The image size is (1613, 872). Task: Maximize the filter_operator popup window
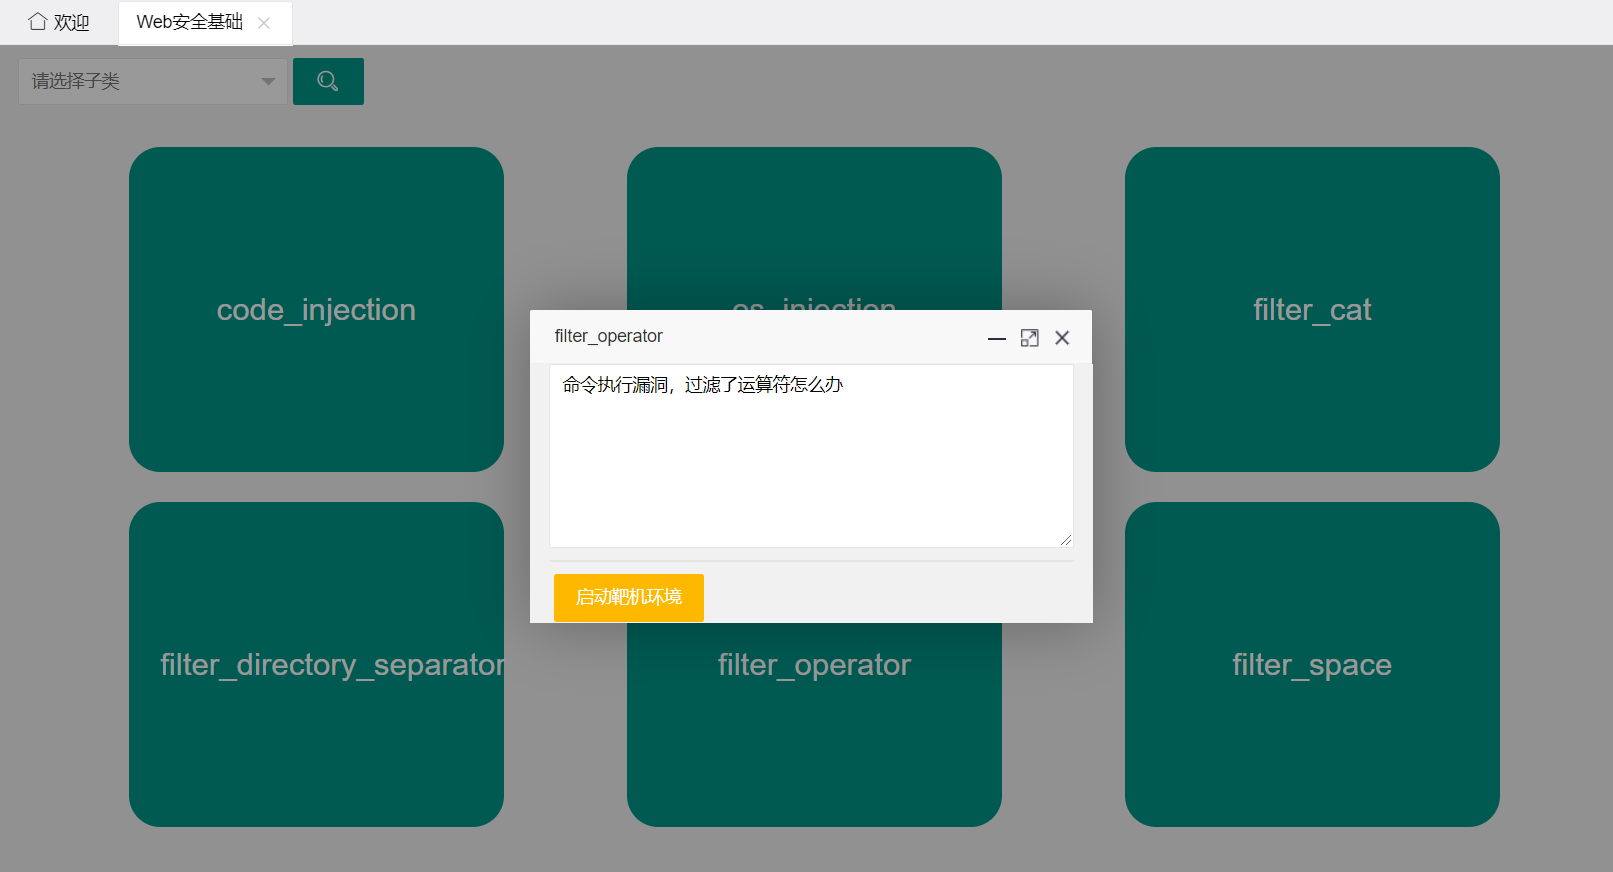click(1029, 338)
